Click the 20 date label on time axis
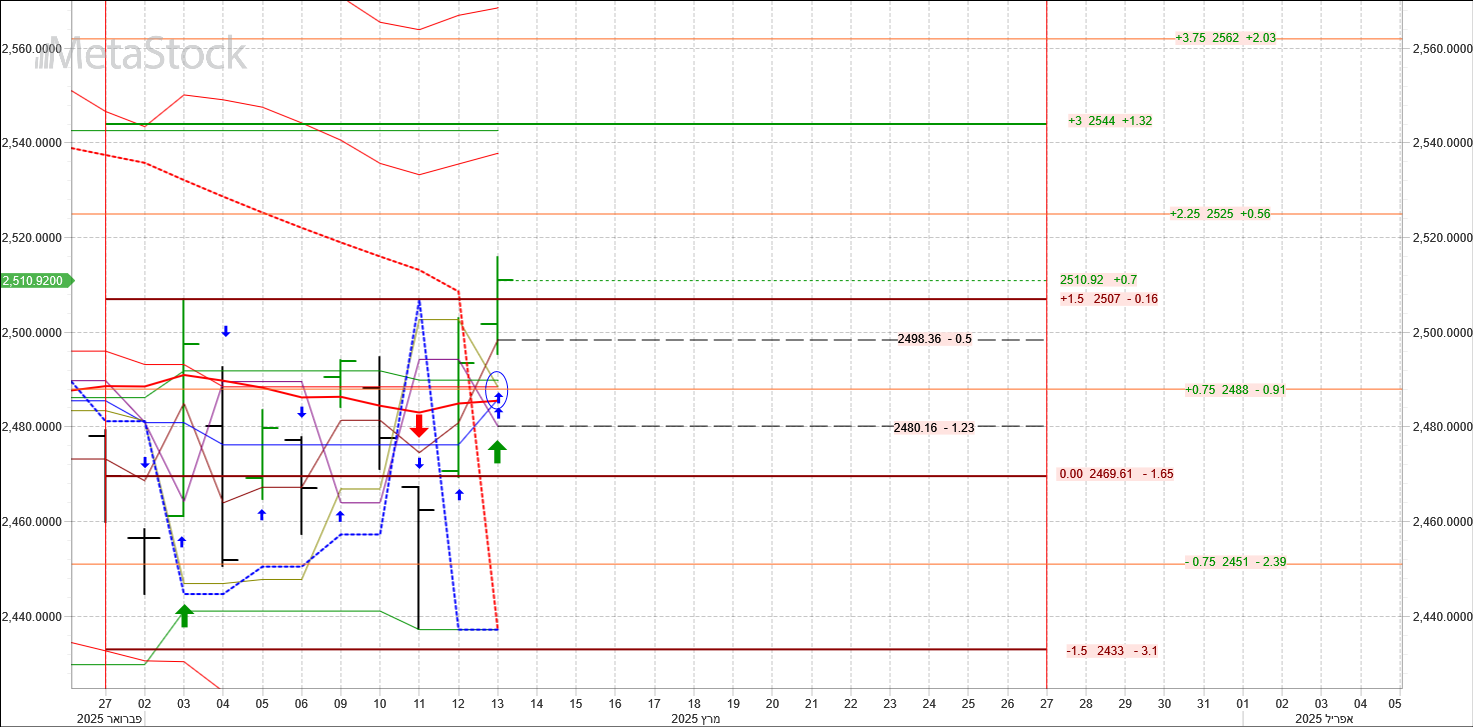Image resolution: width=1473 pixels, height=727 pixels. tap(772, 704)
